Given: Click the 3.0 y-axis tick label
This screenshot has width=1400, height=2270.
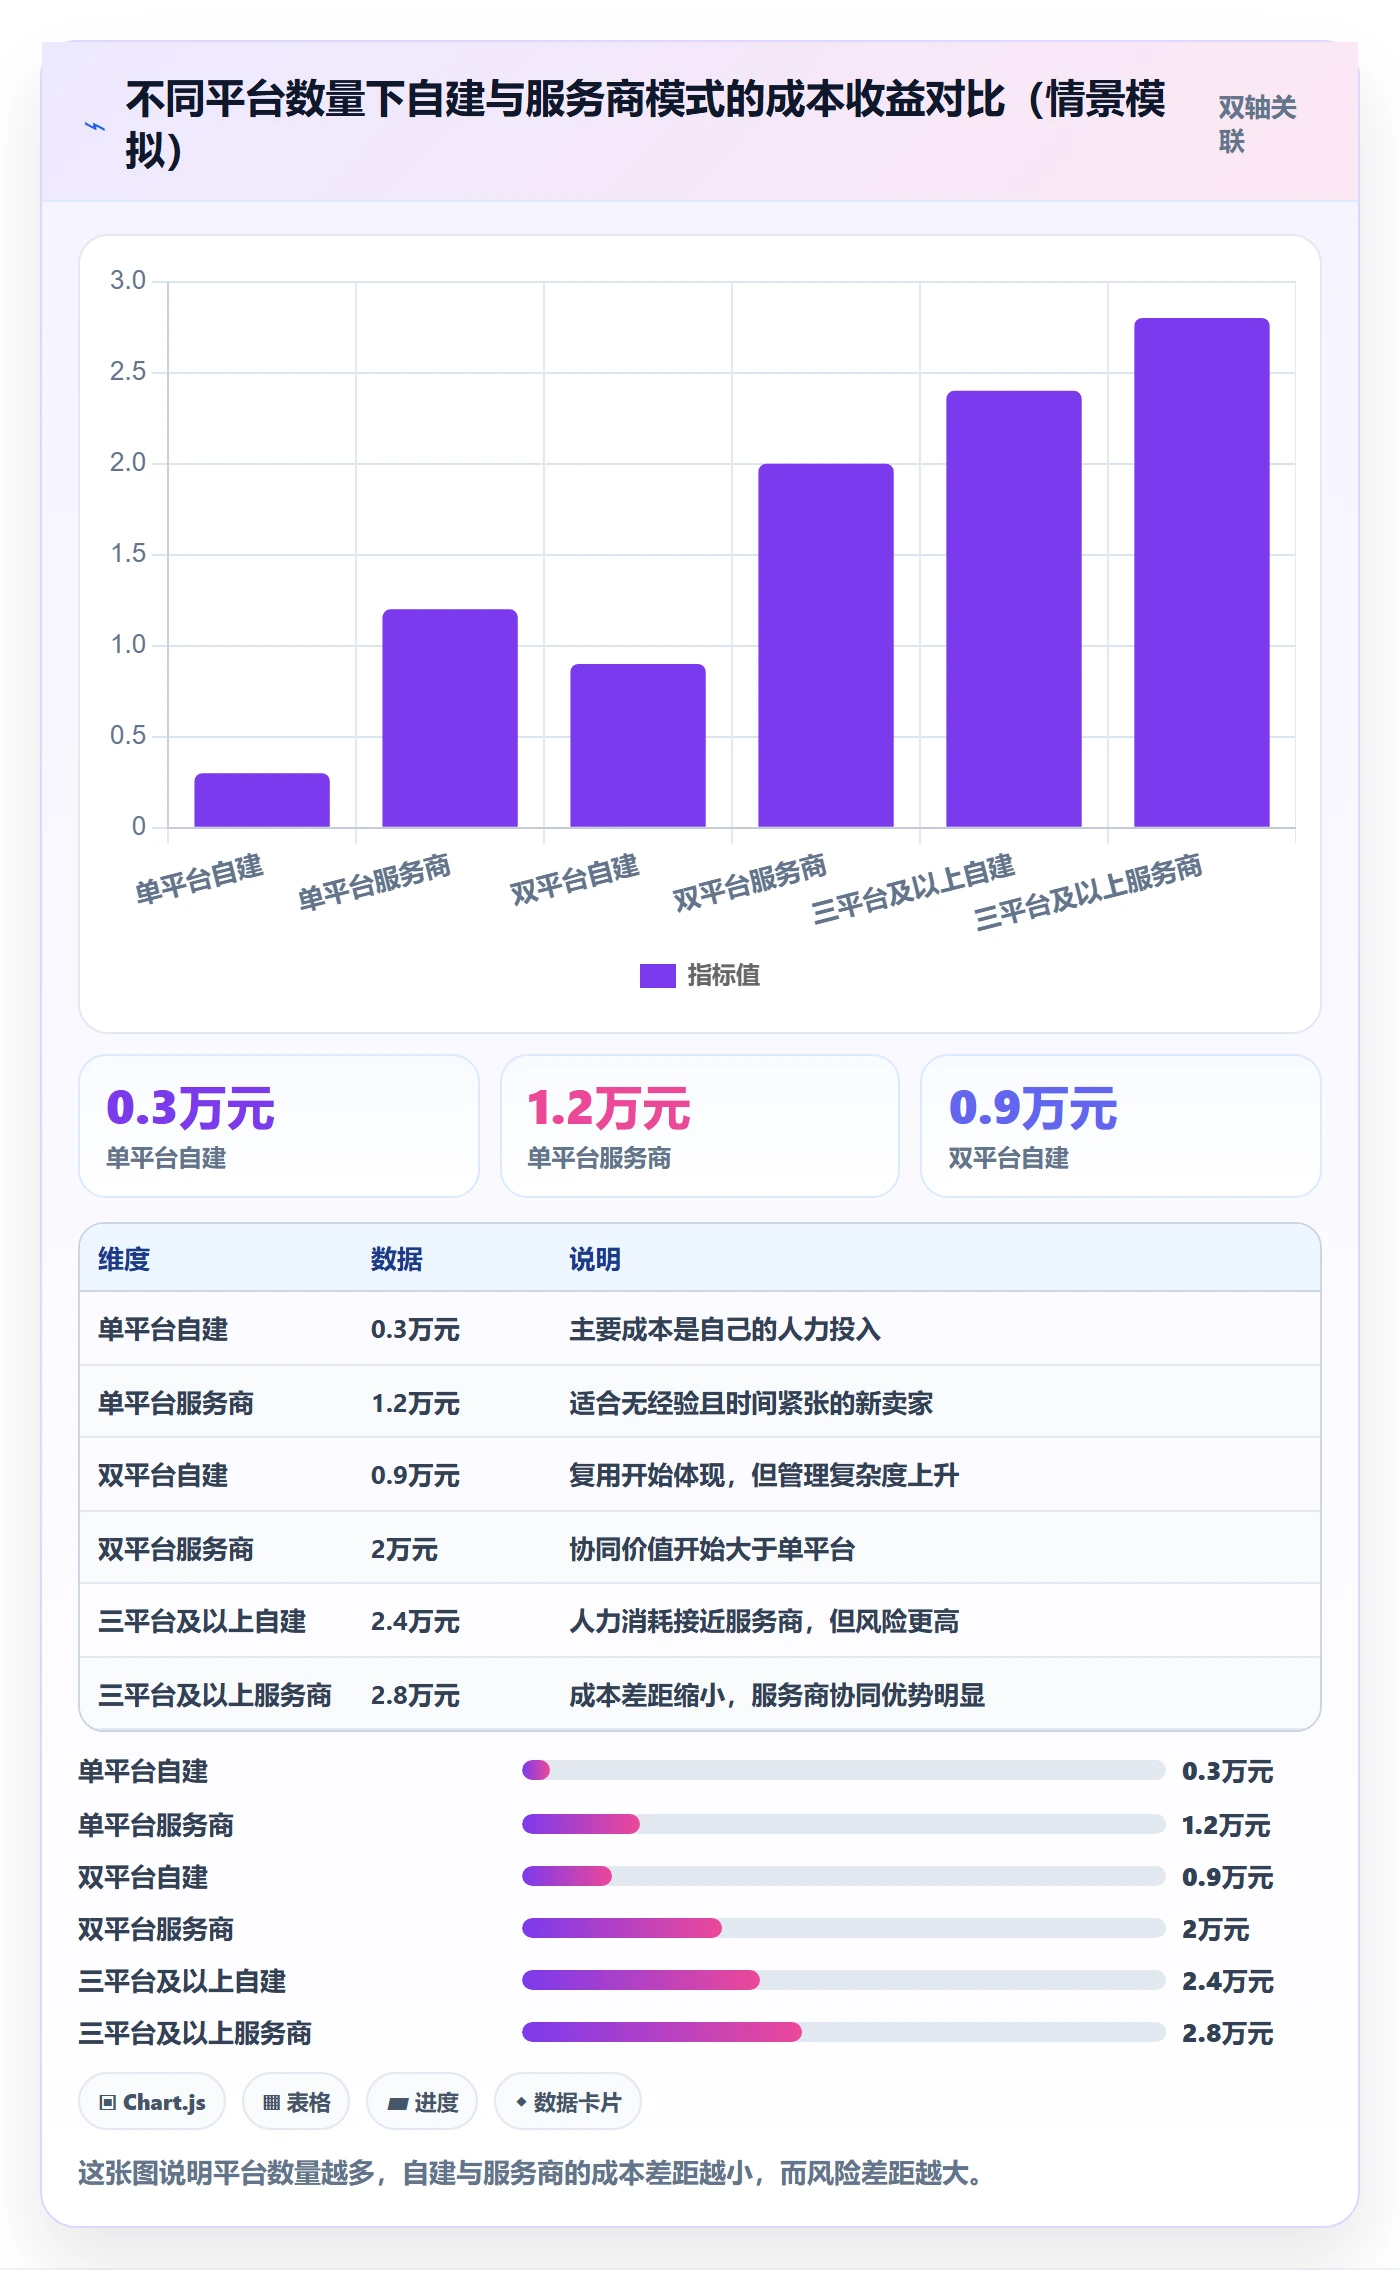Looking at the screenshot, I should click(x=128, y=281).
